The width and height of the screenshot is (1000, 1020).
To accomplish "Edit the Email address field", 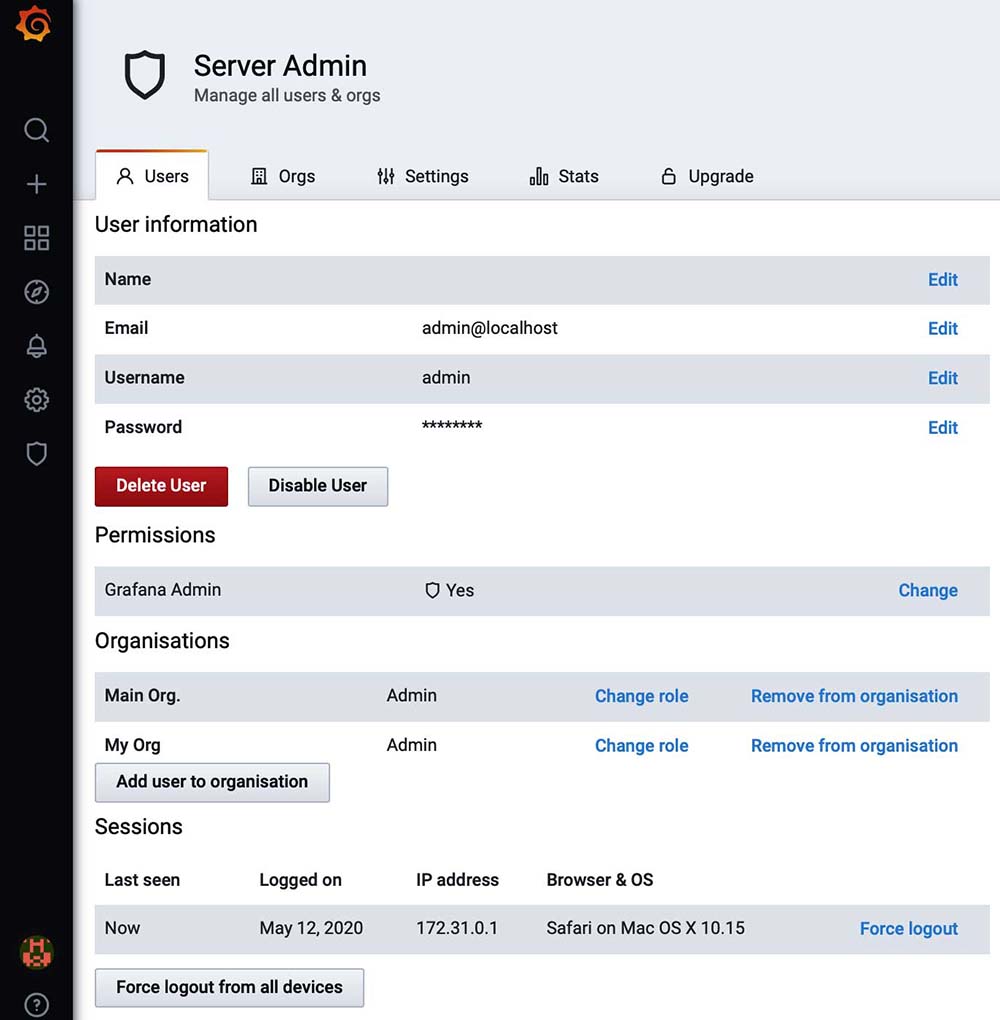I will coord(942,329).
